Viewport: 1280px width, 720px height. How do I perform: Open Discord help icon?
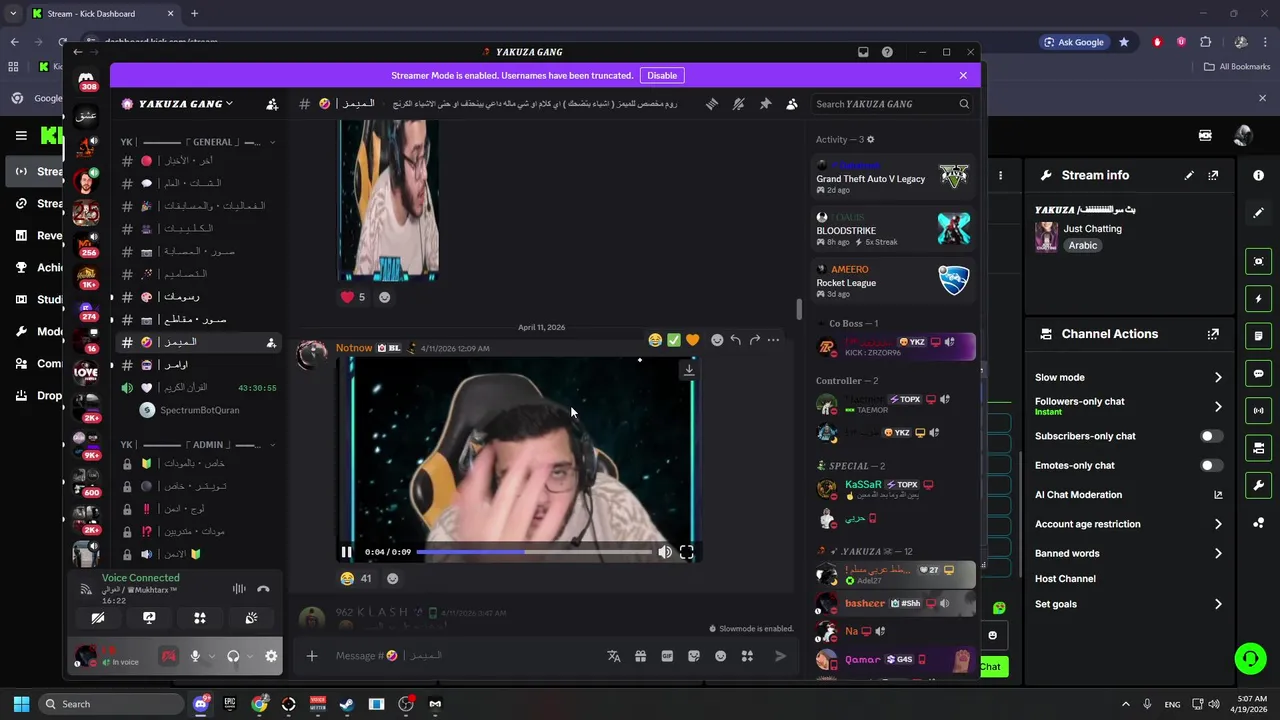887,52
